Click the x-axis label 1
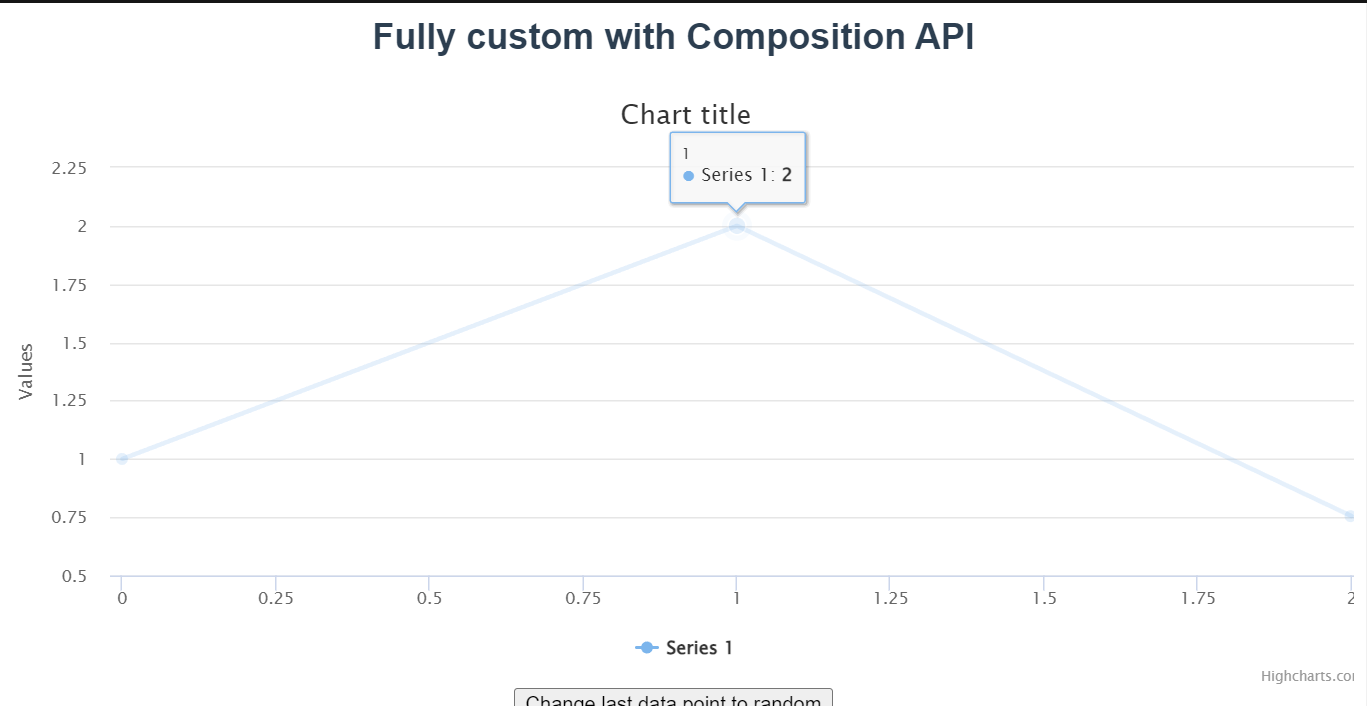Viewport: 1367px width, 706px height. (737, 597)
